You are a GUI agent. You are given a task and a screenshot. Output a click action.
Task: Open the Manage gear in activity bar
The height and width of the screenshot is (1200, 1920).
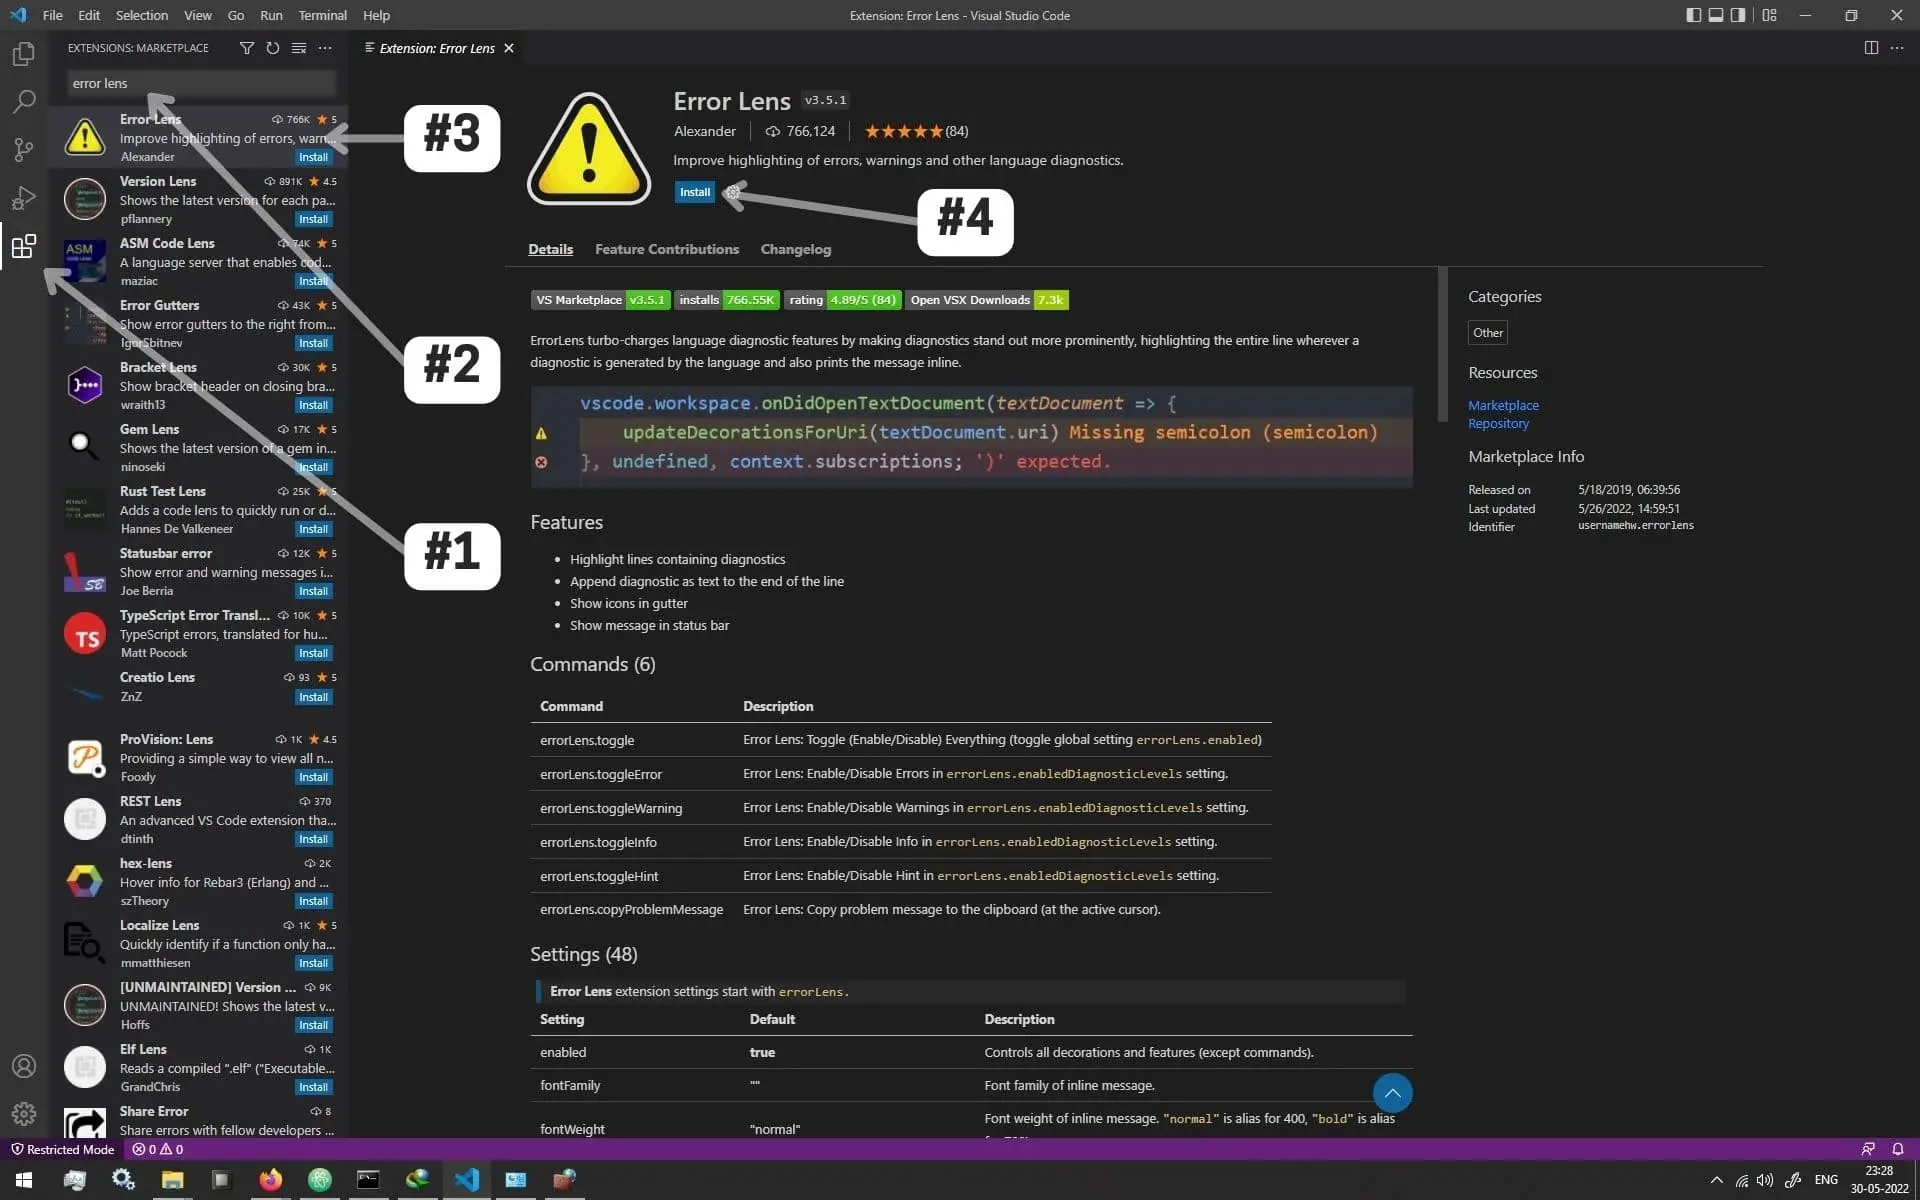[24, 1113]
